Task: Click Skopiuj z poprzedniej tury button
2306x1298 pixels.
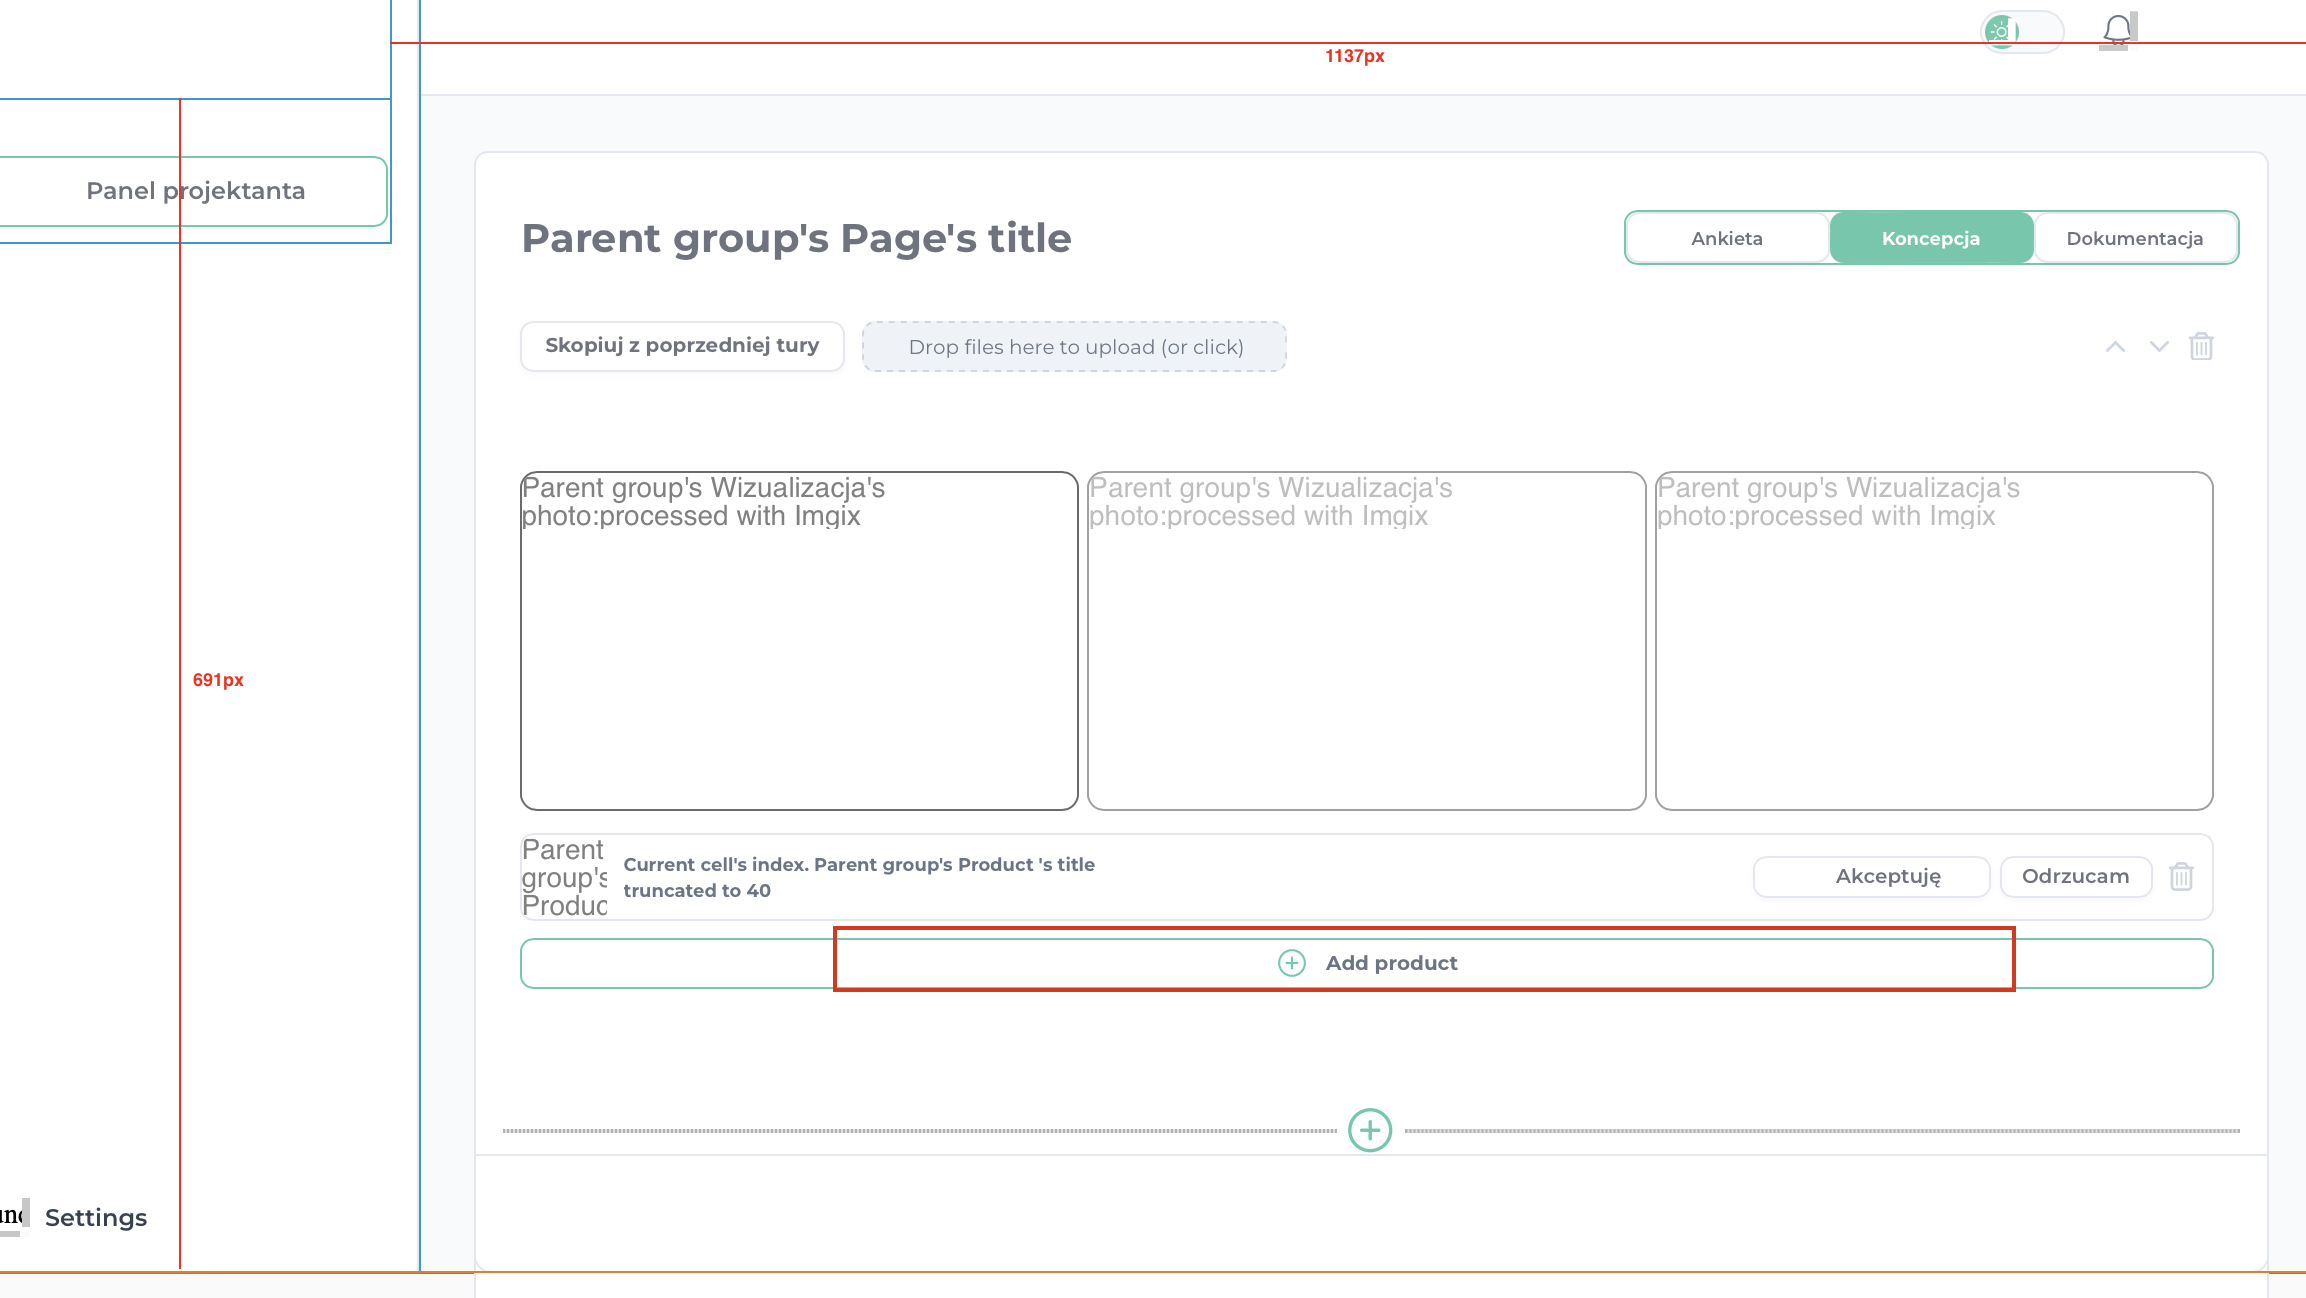Action: [682, 346]
